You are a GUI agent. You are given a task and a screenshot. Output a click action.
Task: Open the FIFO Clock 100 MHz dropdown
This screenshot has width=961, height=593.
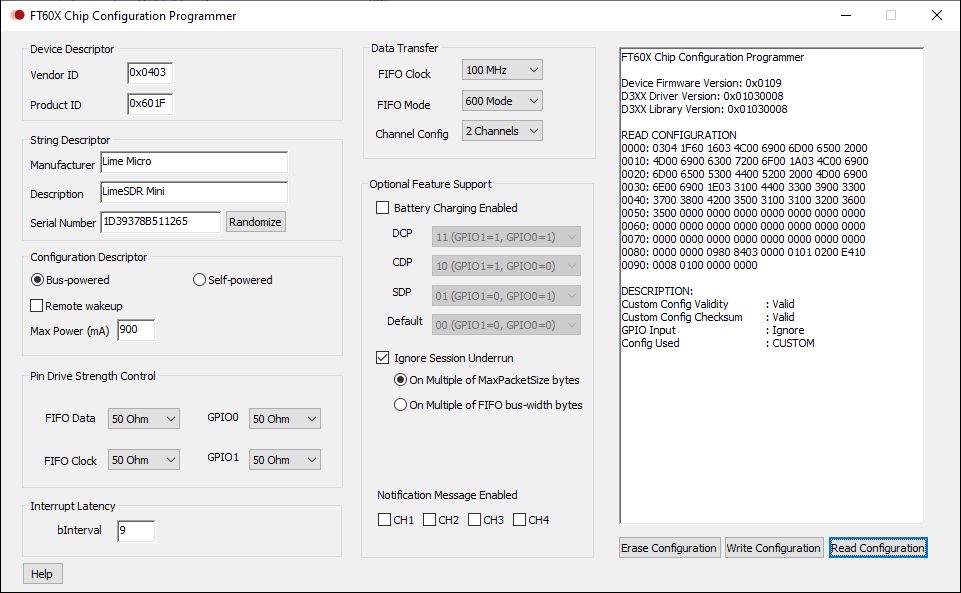tap(502, 70)
